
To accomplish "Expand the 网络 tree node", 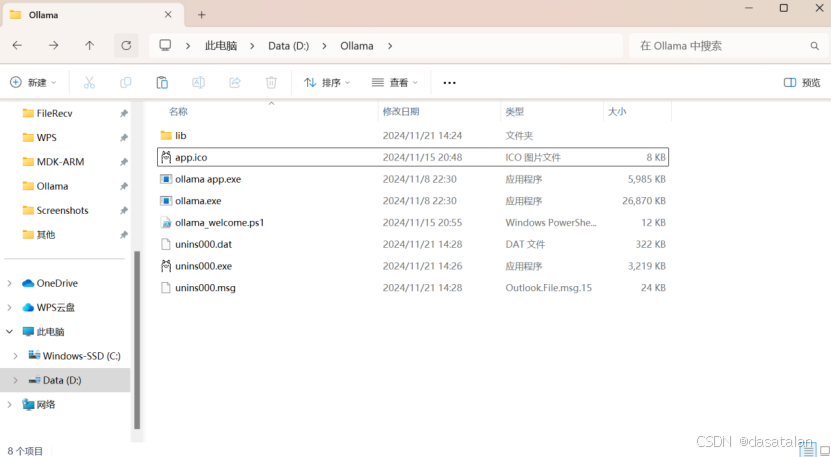I will tap(10, 405).
